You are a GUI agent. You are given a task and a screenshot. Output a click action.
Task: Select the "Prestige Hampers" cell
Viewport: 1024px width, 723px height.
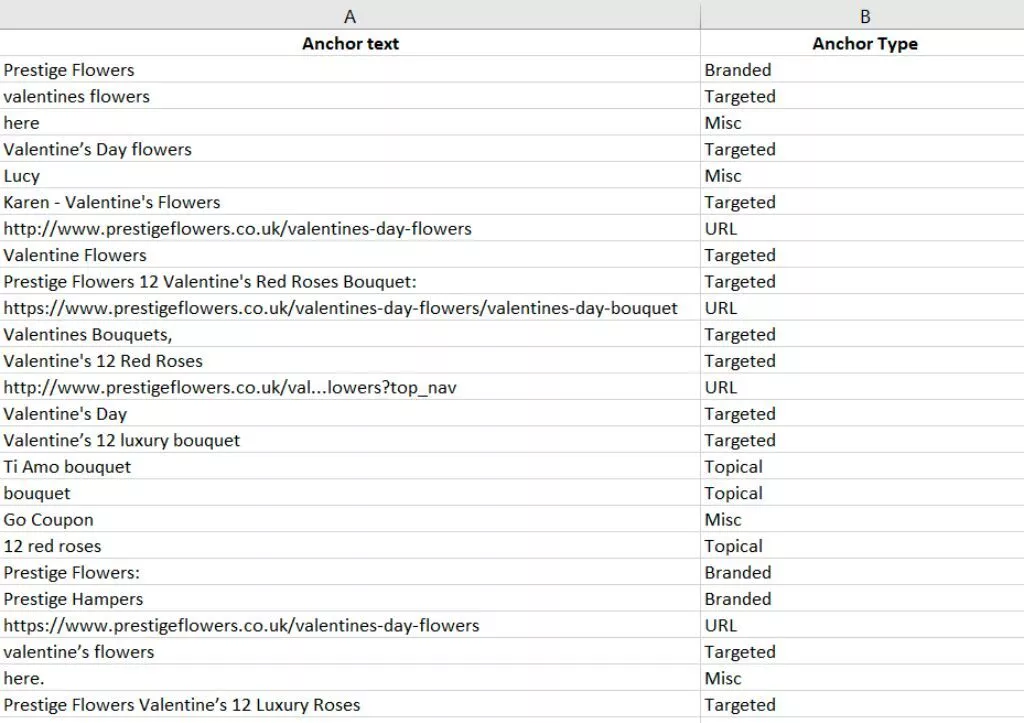[73, 599]
